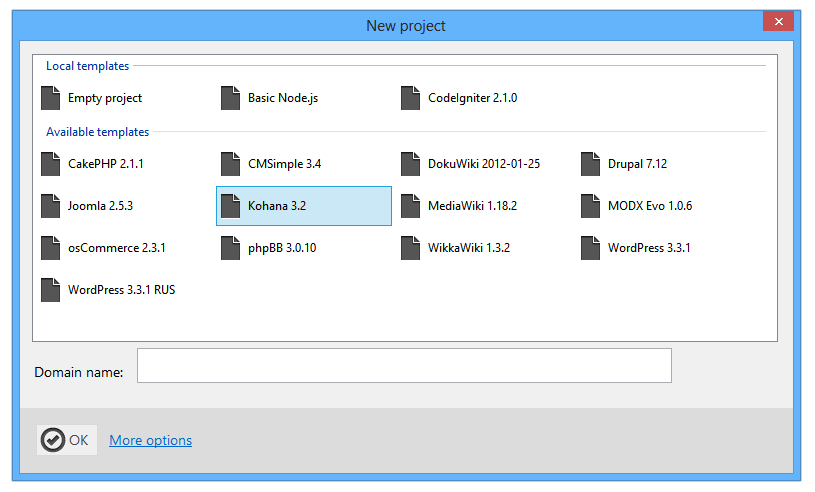
Task: Focus the Domain name input field
Action: [x=404, y=366]
